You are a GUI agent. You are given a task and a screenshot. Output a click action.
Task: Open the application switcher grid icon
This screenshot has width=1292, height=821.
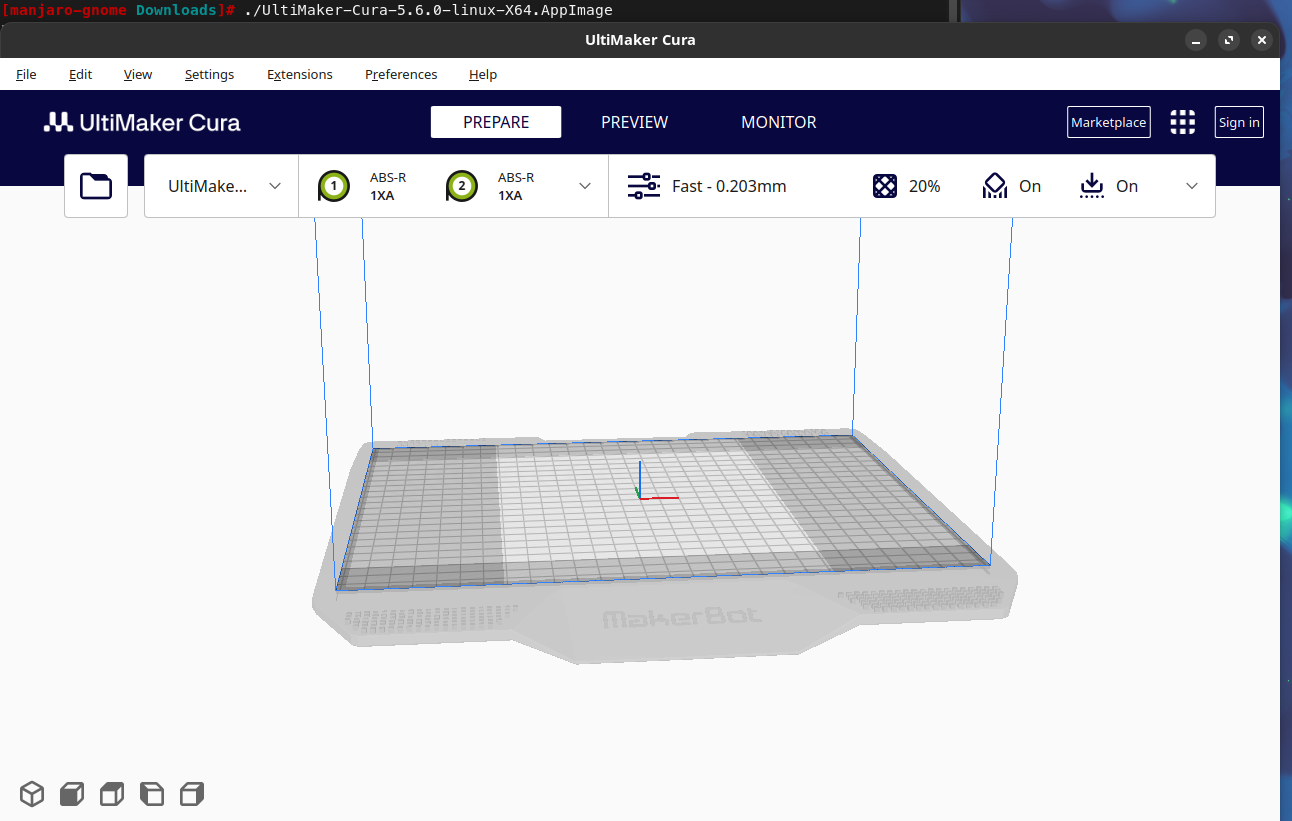coord(1183,122)
